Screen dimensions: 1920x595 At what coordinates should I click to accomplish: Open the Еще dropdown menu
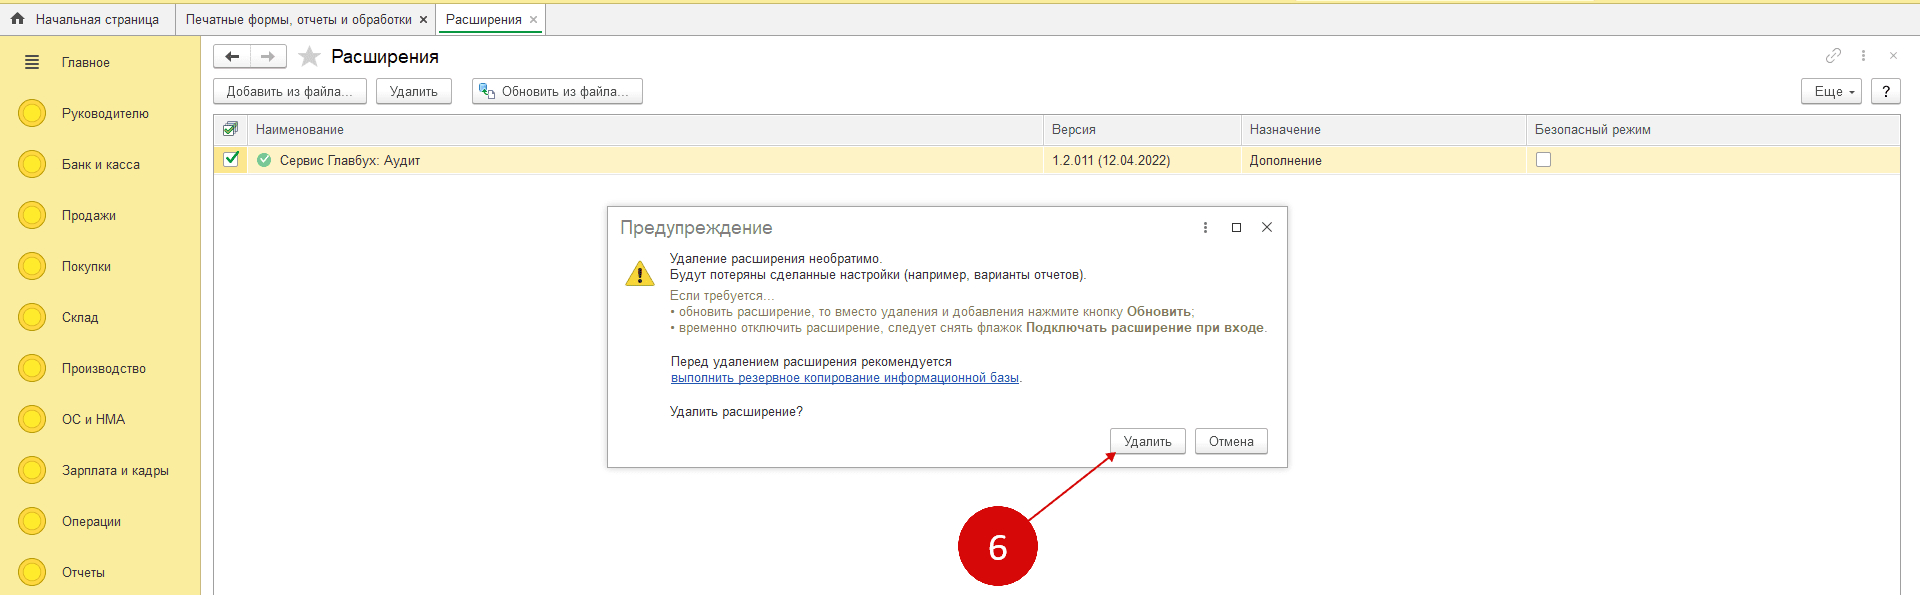[x=1831, y=91]
